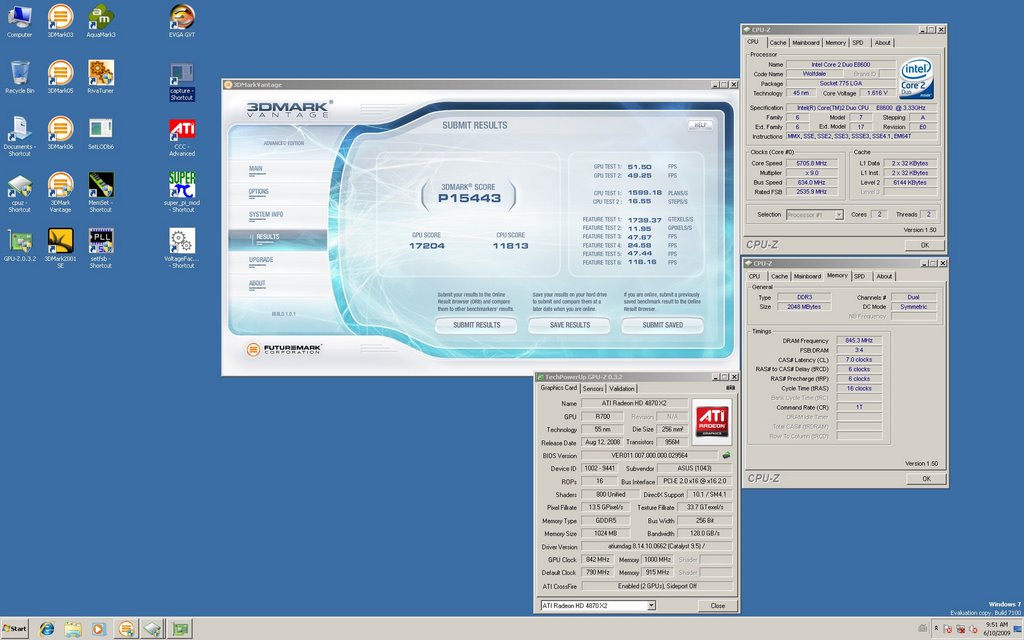Click the SUBMIT RESULTS button
1024x640 pixels.
pos(476,325)
